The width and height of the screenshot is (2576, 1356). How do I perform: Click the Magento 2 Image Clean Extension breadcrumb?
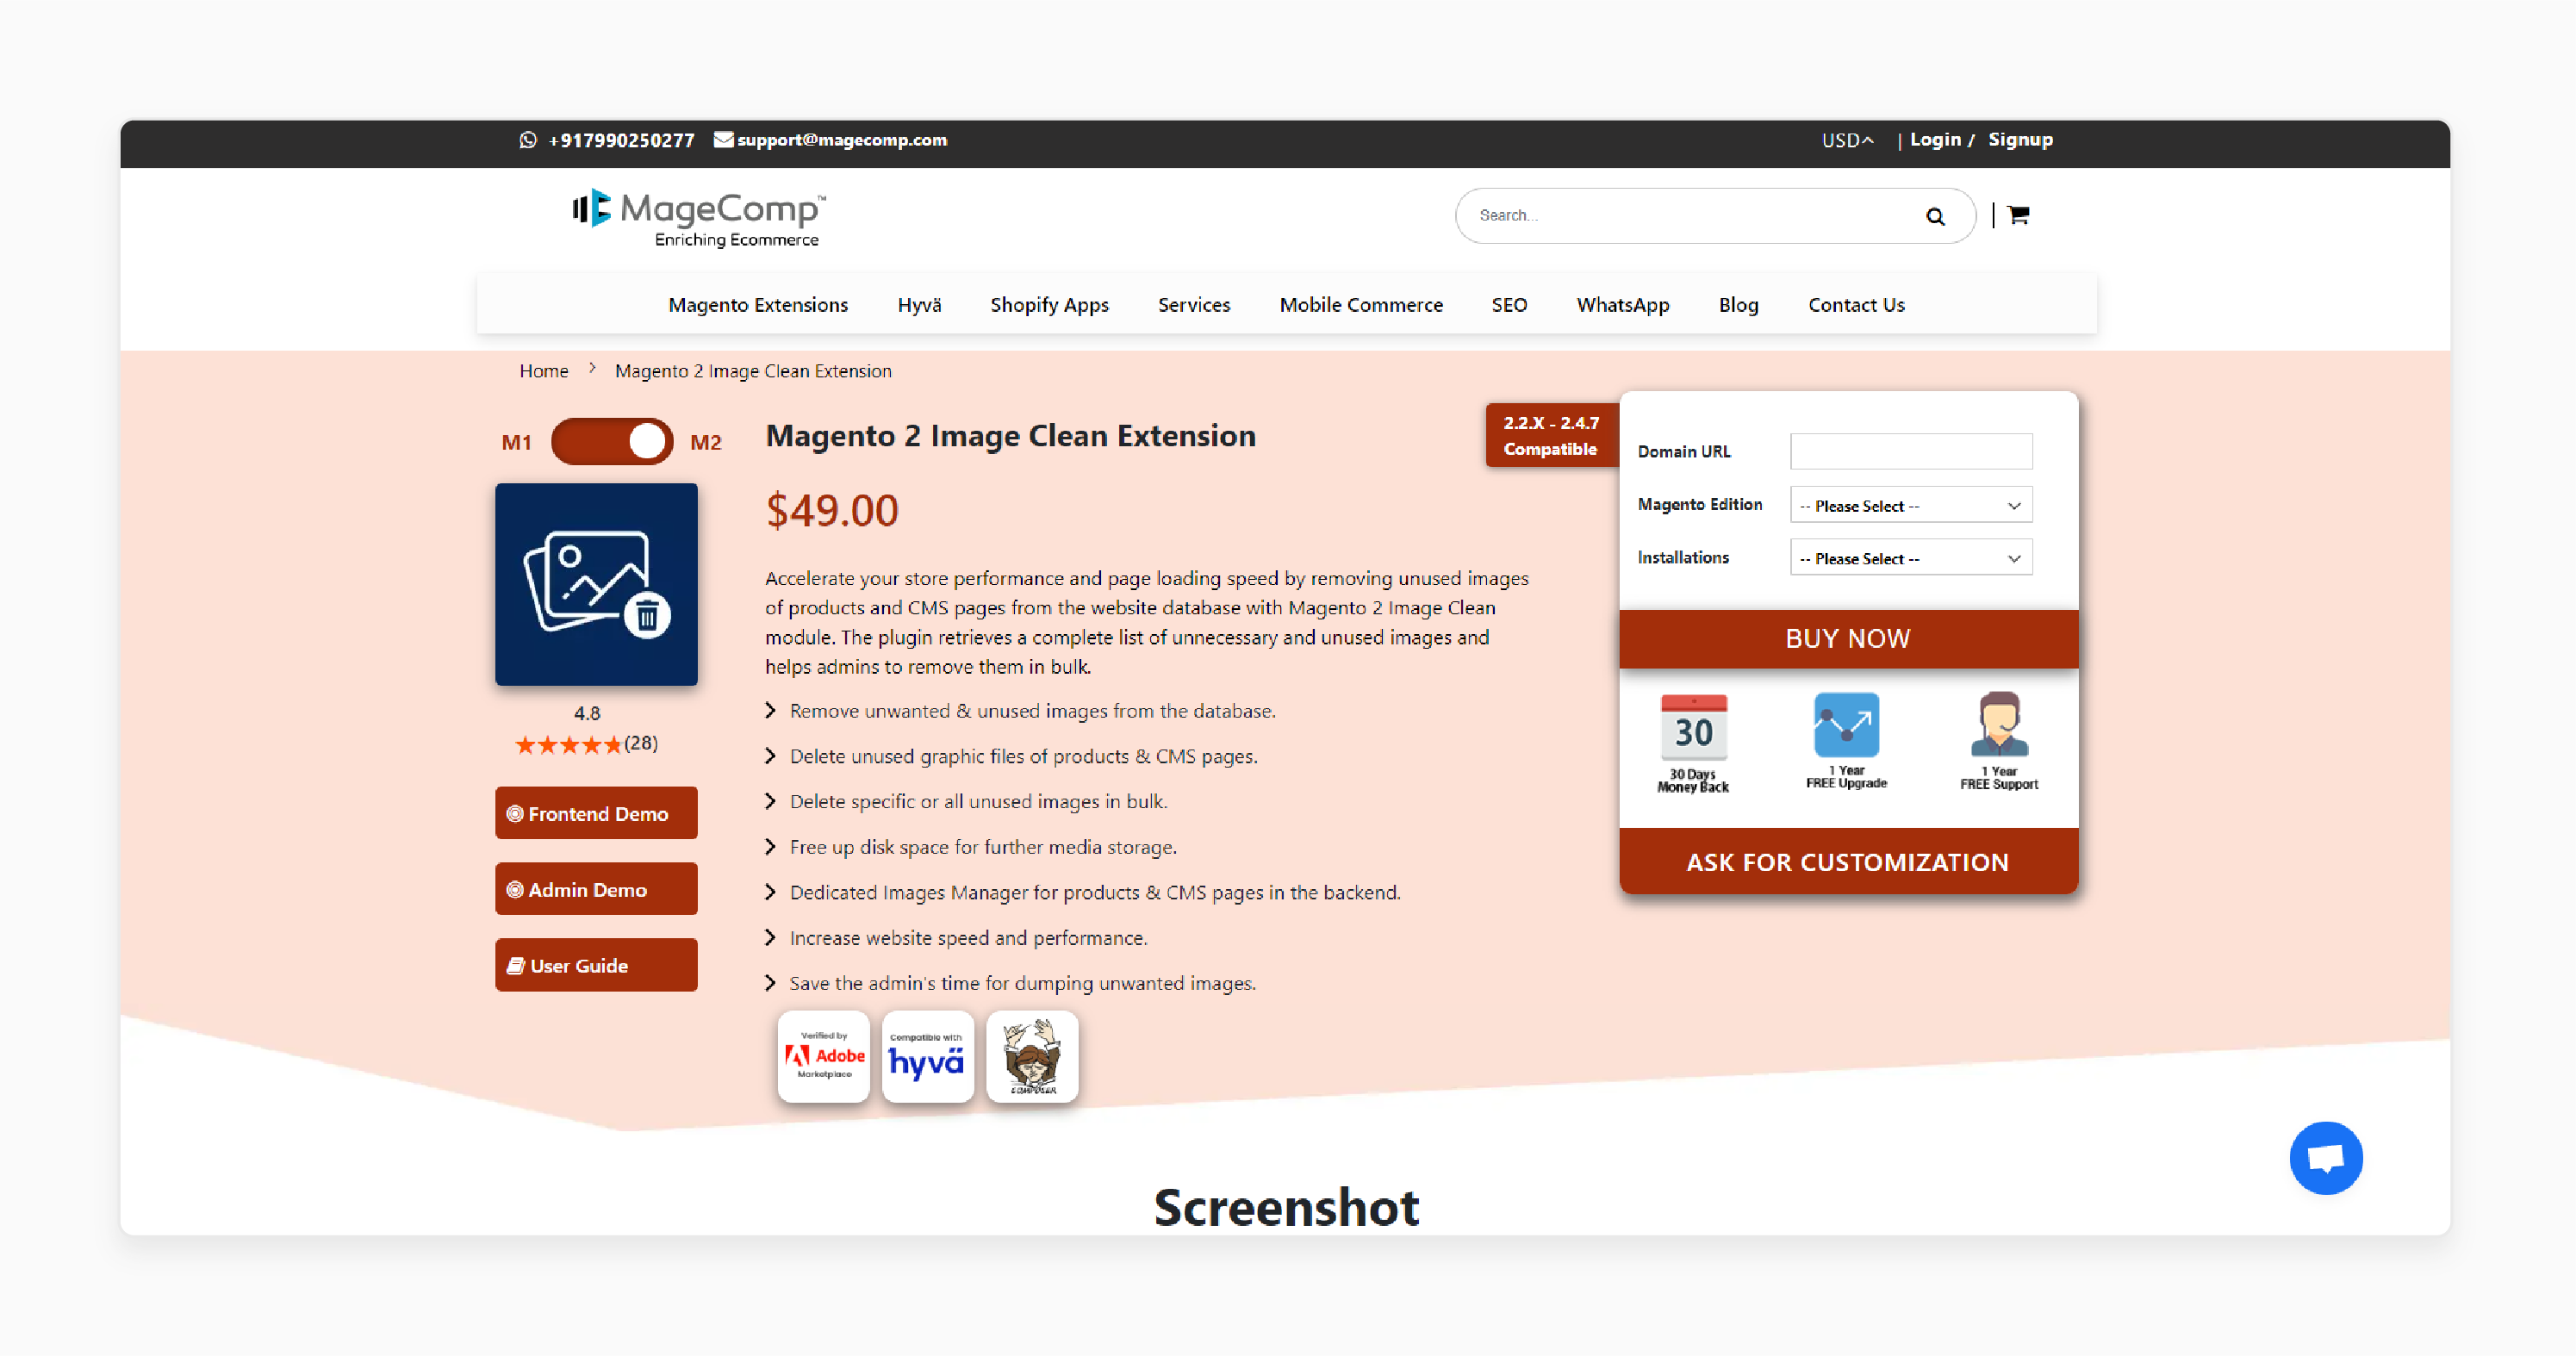753,371
